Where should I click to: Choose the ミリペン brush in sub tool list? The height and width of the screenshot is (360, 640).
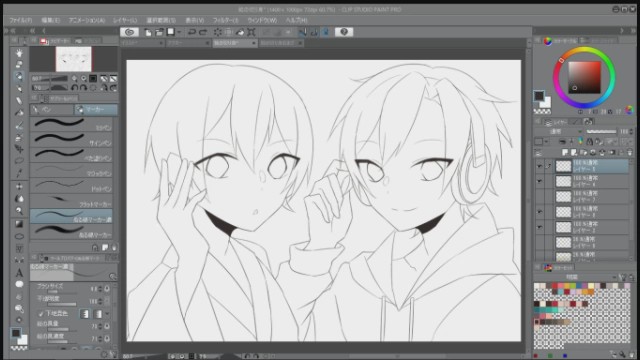[x=71, y=124]
